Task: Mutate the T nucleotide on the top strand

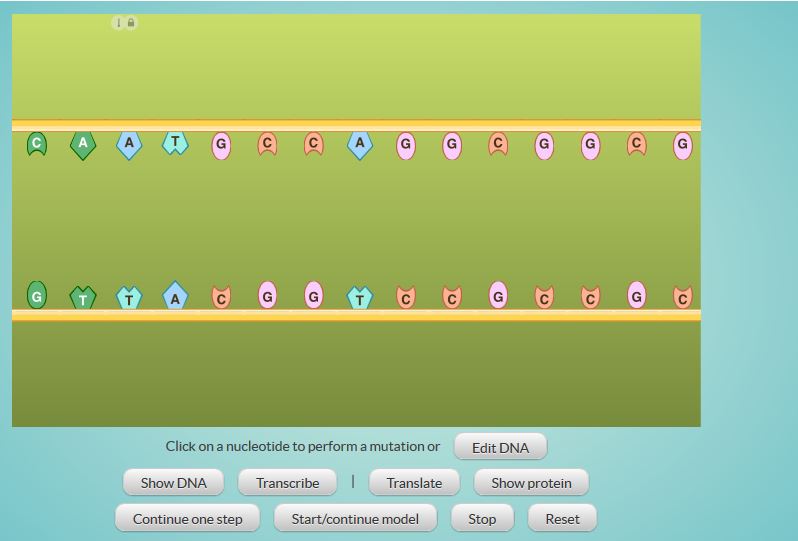Action: coord(175,143)
